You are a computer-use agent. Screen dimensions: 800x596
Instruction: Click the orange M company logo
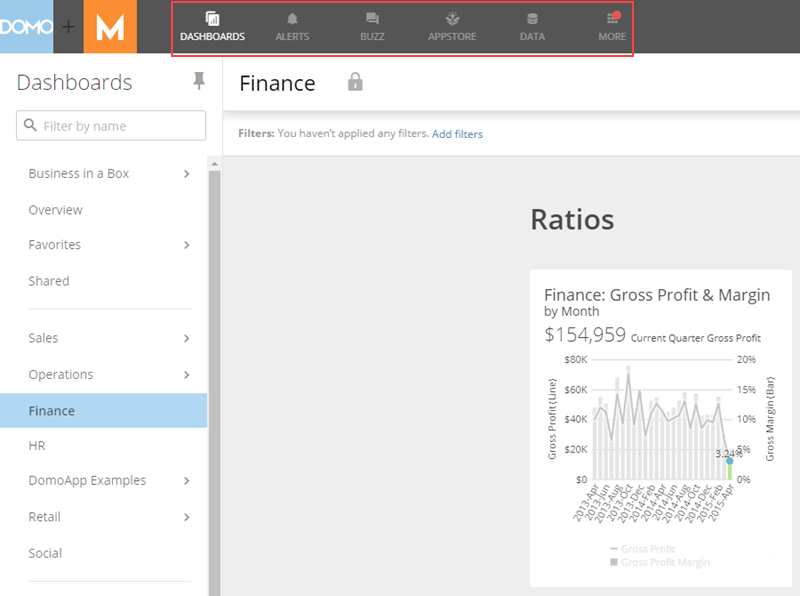(x=110, y=27)
